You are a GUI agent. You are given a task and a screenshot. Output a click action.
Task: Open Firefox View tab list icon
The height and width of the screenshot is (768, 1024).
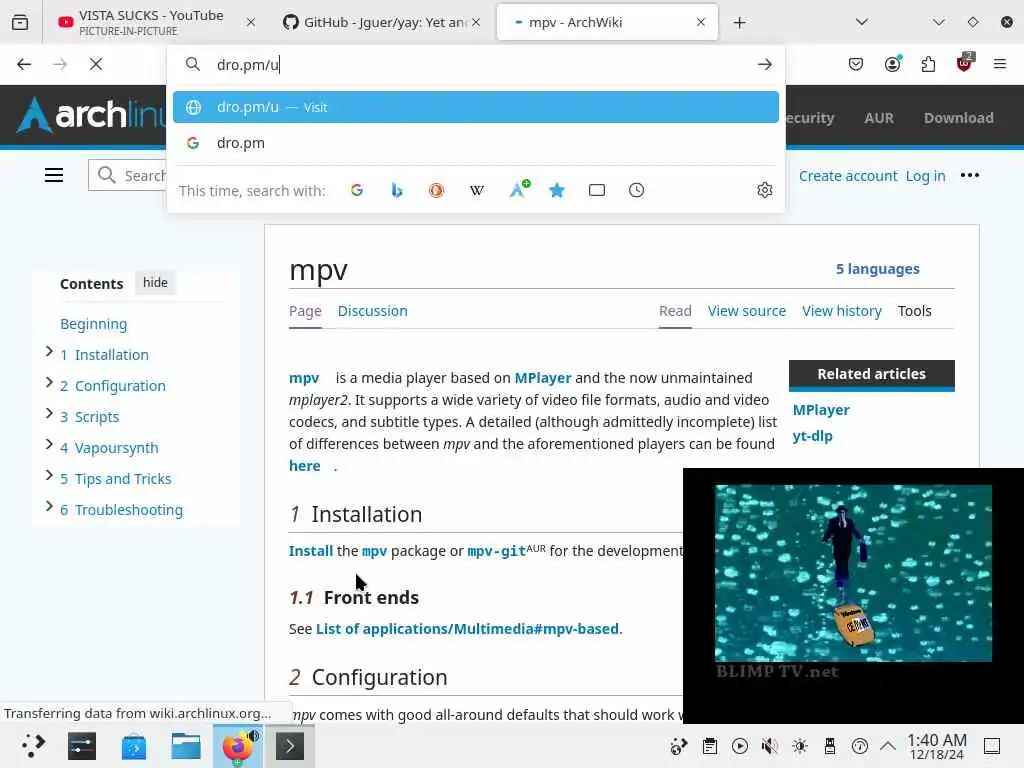pos(20,22)
